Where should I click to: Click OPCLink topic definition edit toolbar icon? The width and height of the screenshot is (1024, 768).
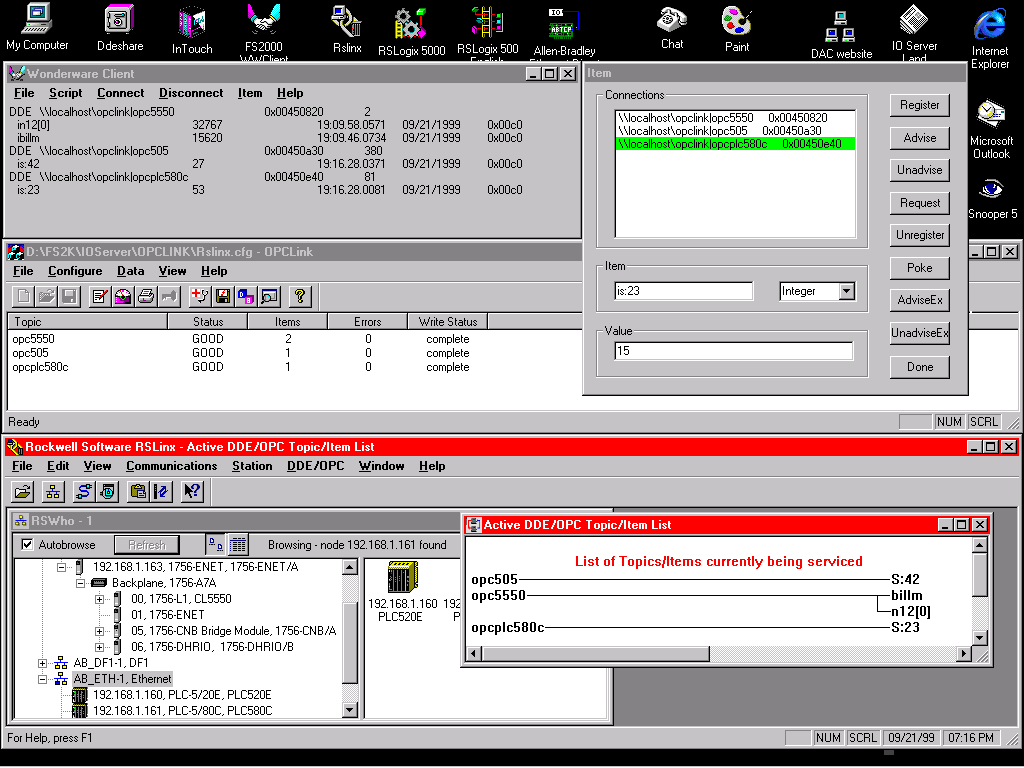pyautogui.click(x=100, y=296)
